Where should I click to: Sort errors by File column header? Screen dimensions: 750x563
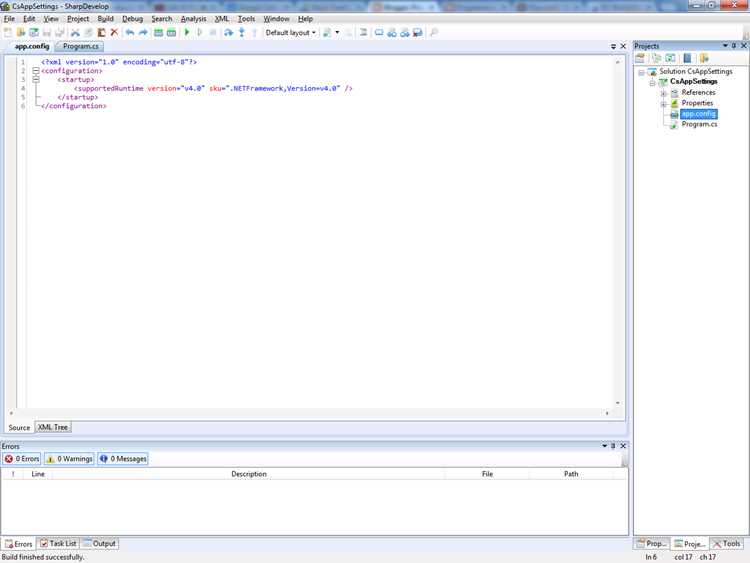pyautogui.click(x=487, y=474)
